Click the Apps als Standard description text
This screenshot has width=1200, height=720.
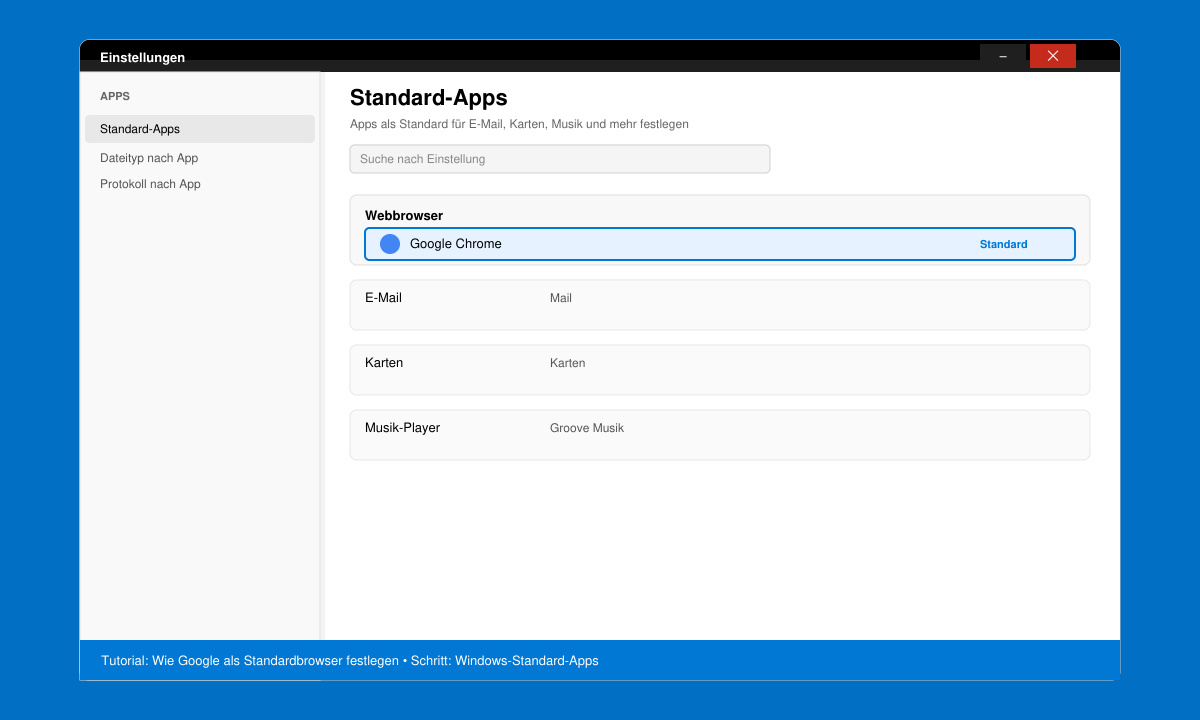(519, 124)
